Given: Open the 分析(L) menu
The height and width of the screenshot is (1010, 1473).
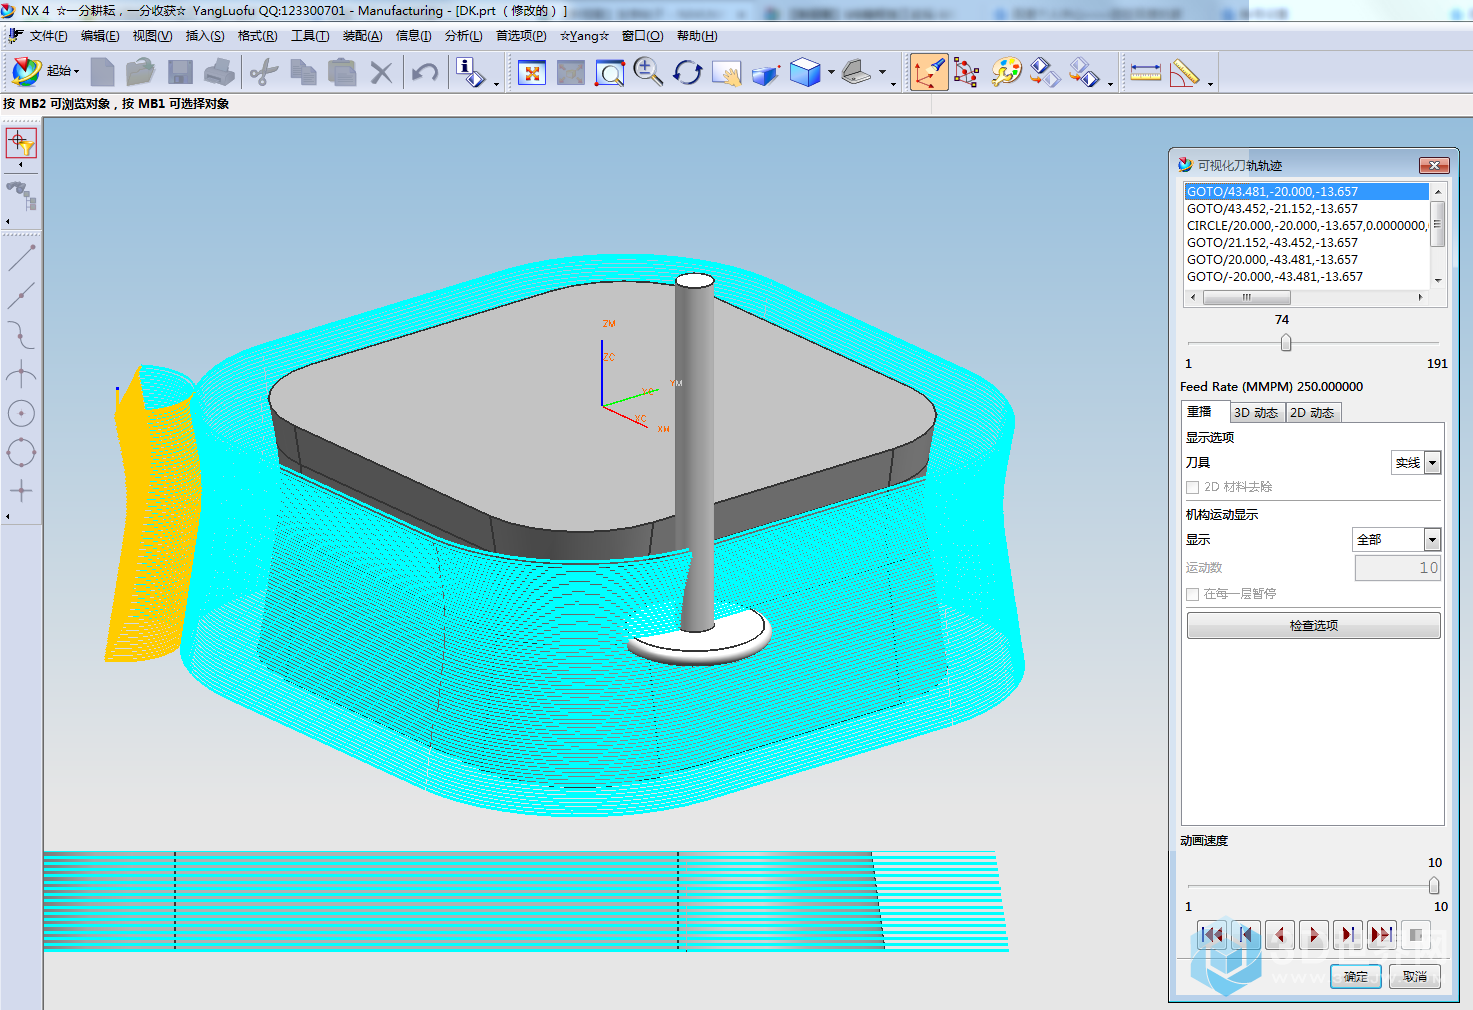Looking at the screenshot, I should click(463, 36).
